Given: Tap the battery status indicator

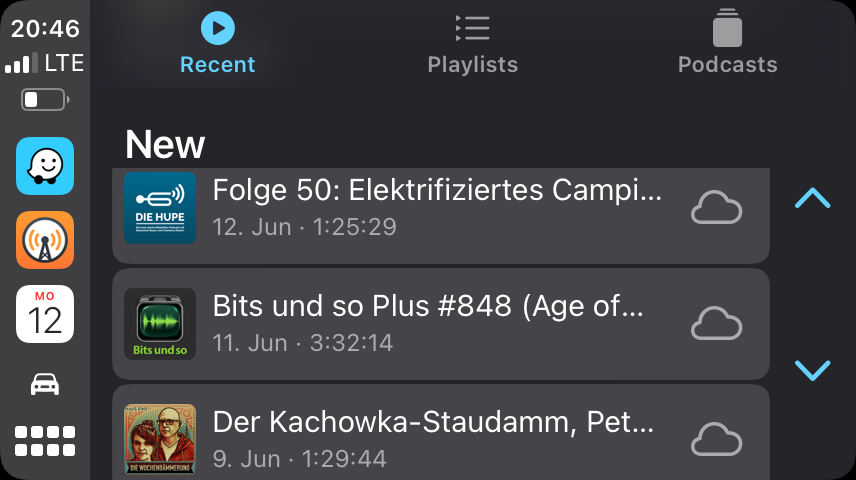Looking at the screenshot, I should point(45,100).
